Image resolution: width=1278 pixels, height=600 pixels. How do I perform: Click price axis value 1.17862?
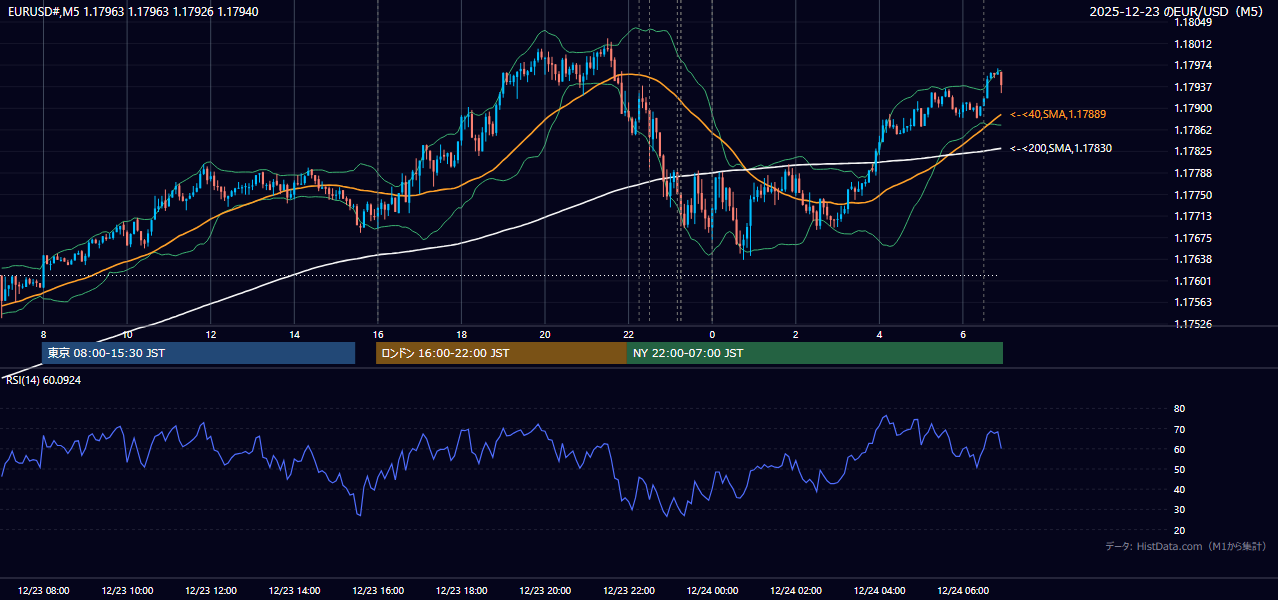tap(1194, 131)
